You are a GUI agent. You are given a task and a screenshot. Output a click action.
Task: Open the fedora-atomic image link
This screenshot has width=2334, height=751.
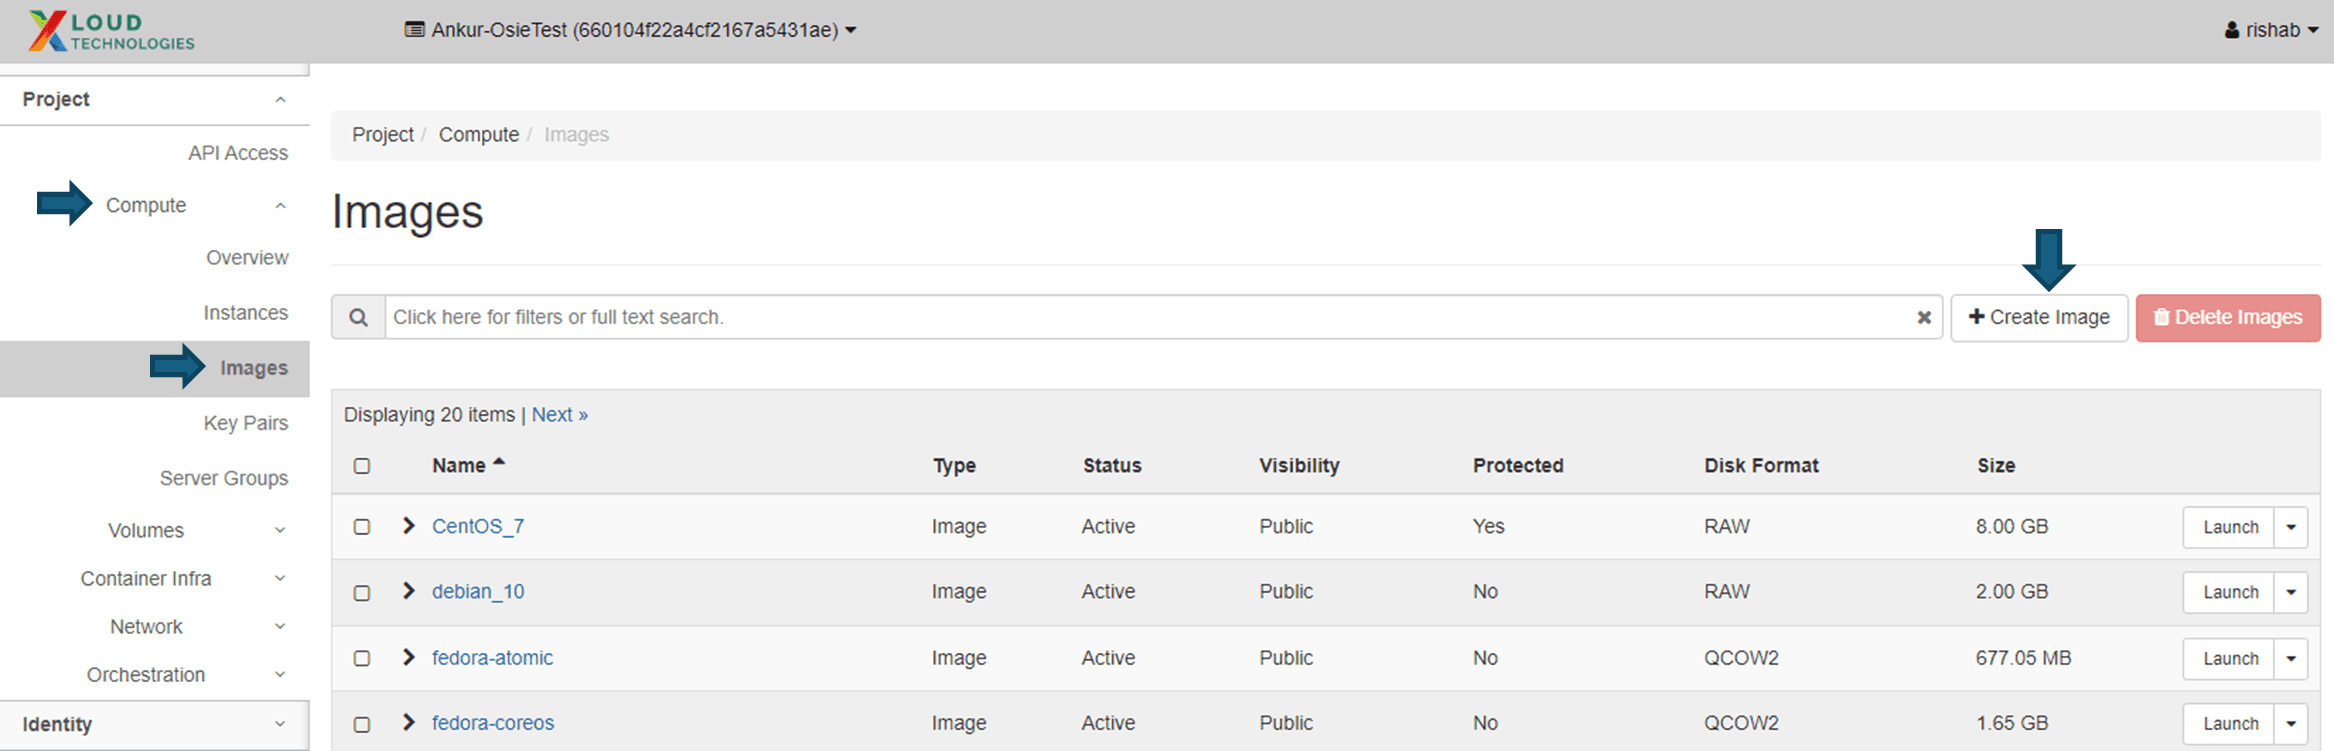(492, 657)
